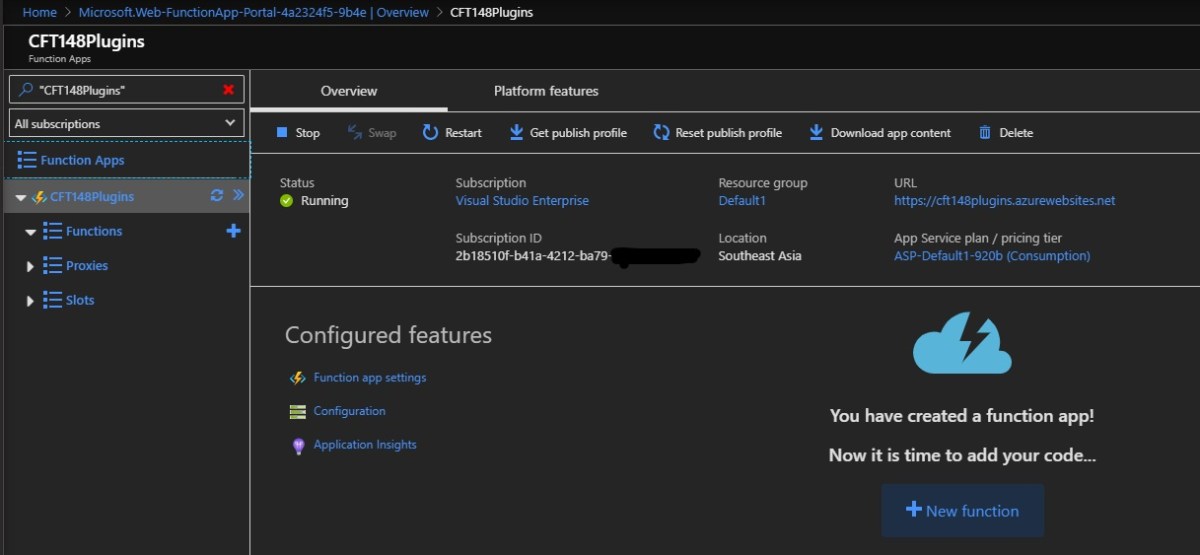Screen dimensions: 1200x555
Task: Click Reset publish profile icon
Action: pos(661,133)
